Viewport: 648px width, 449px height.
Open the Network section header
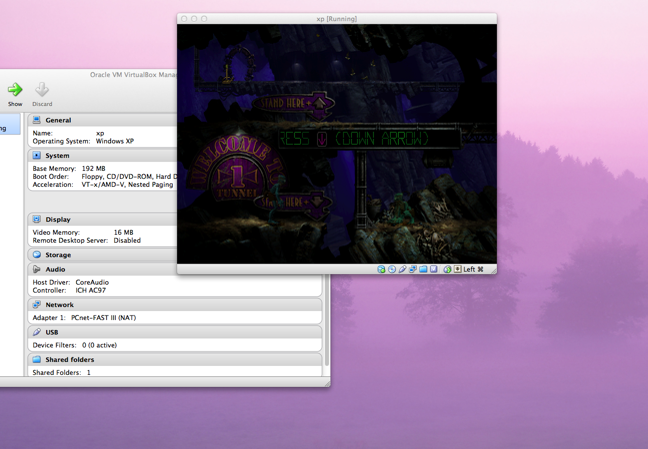175,305
